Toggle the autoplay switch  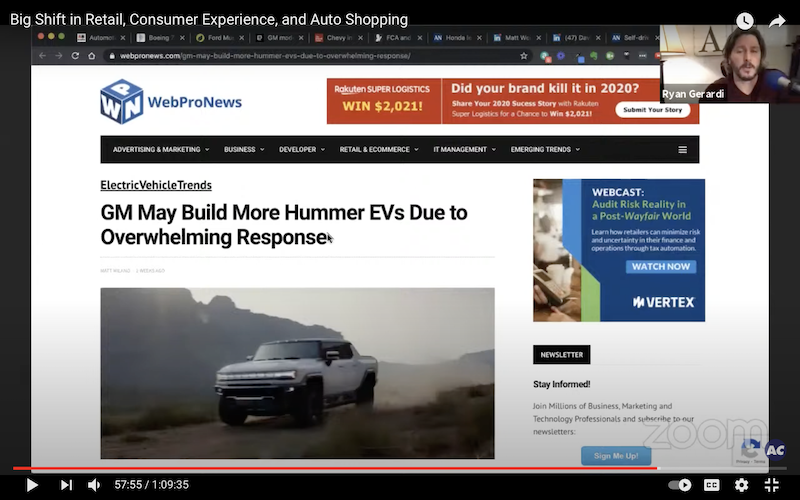(x=680, y=485)
